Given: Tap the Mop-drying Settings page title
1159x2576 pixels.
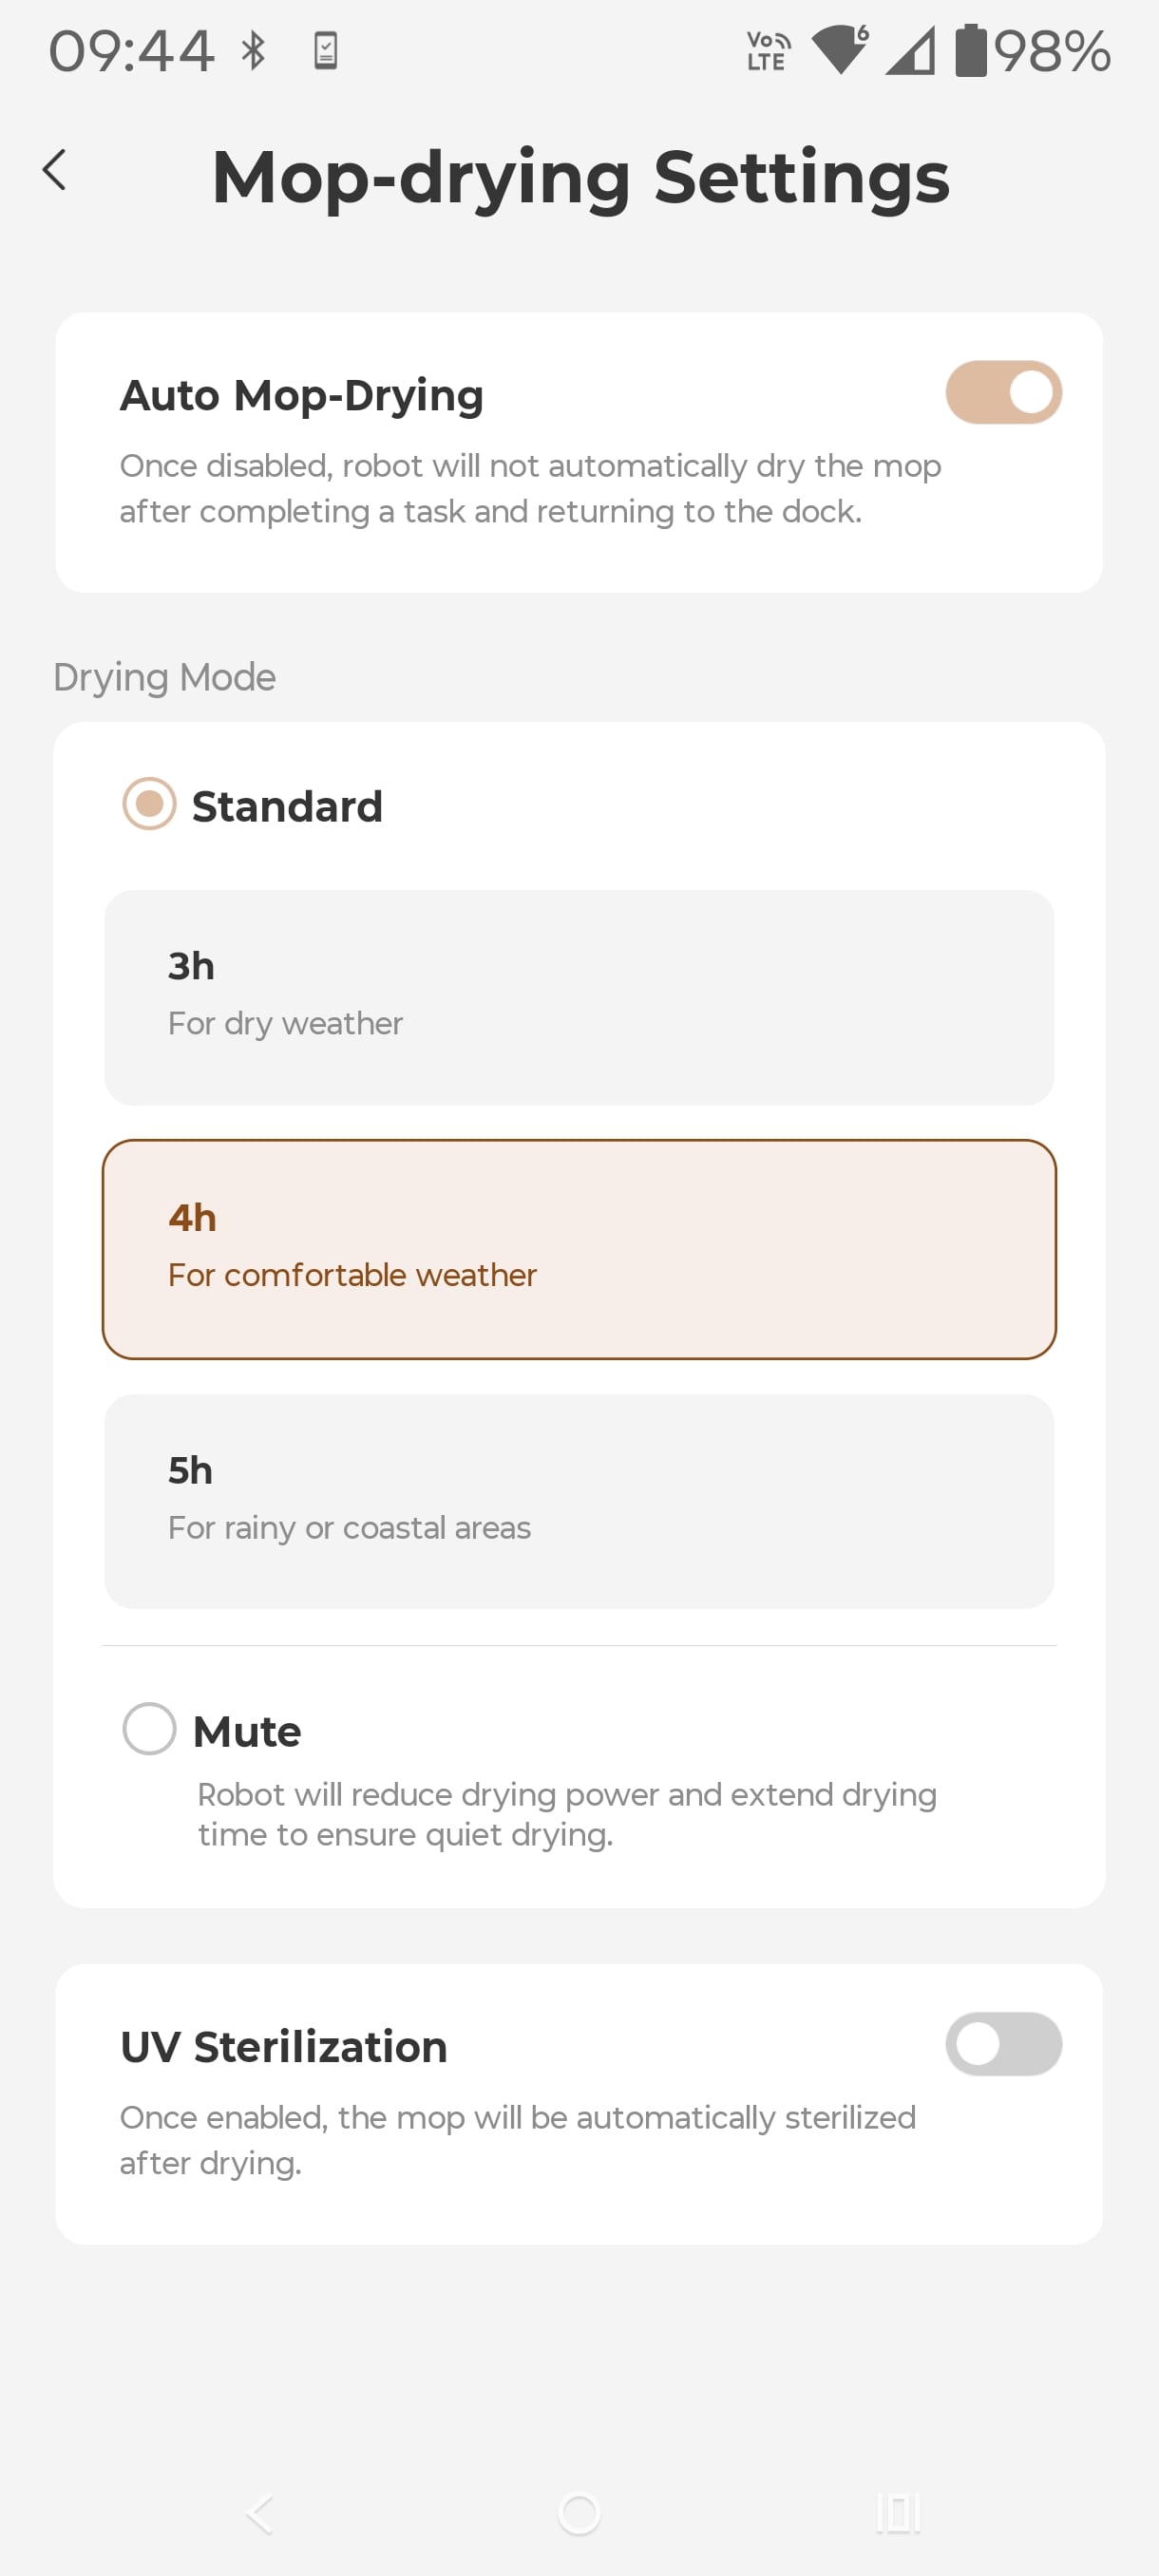Looking at the screenshot, I should 580,177.
